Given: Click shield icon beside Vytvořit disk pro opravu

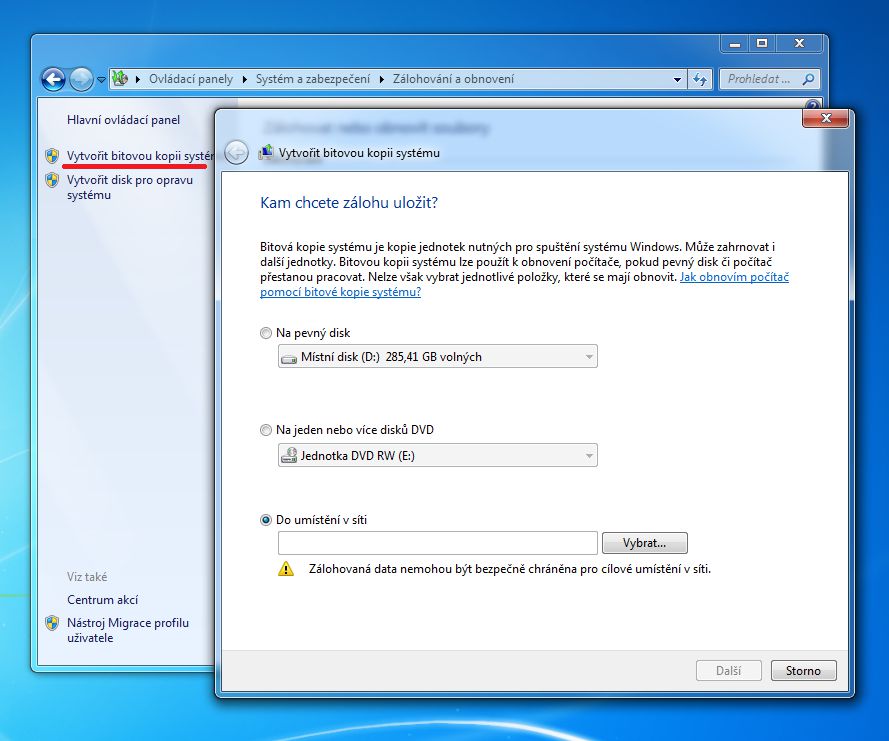Looking at the screenshot, I should pos(52,180).
